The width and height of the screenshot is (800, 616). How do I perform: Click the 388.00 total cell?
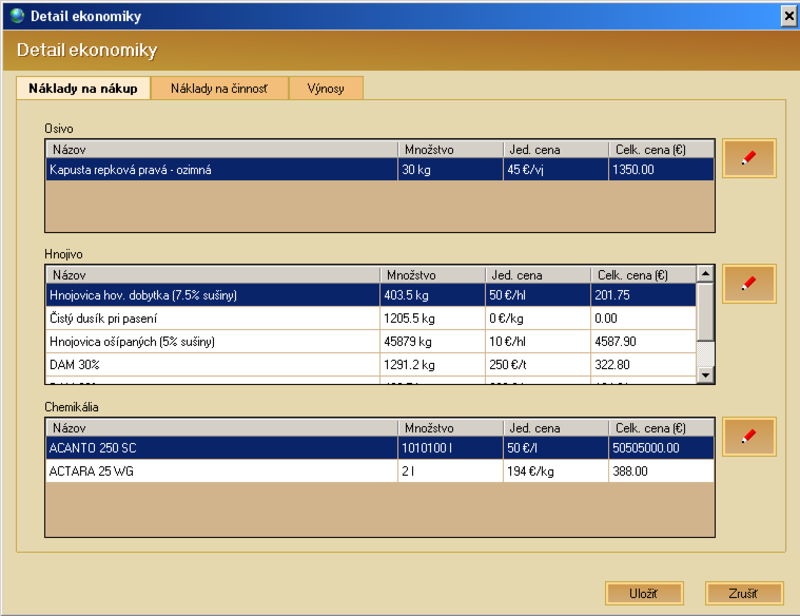[661, 471]
